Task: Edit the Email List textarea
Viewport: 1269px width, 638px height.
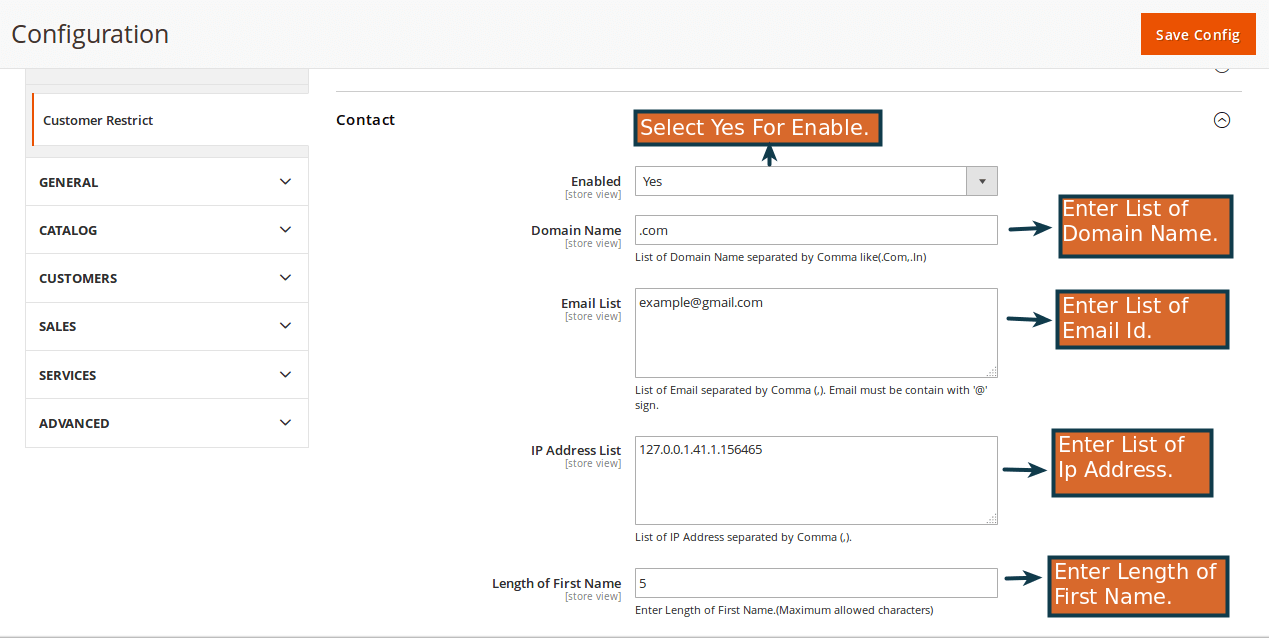Action: click(x=816, y=333)
